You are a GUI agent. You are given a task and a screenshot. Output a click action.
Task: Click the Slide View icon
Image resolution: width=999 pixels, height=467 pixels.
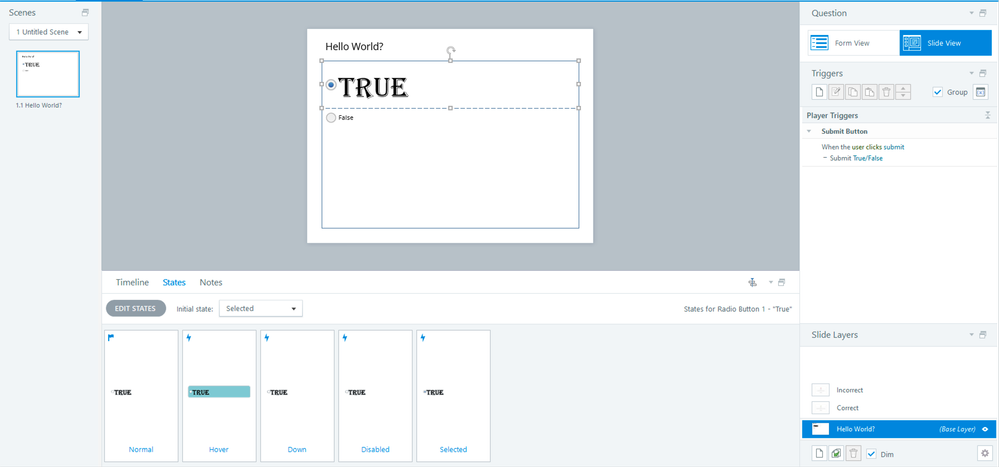pyautogui.click(x=912, y=43)
